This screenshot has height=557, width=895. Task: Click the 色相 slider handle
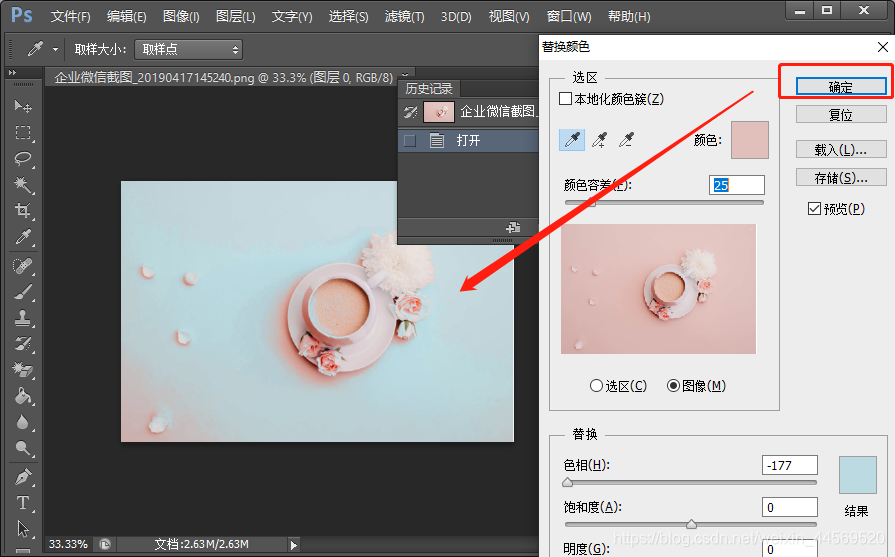tap(567, 482)
